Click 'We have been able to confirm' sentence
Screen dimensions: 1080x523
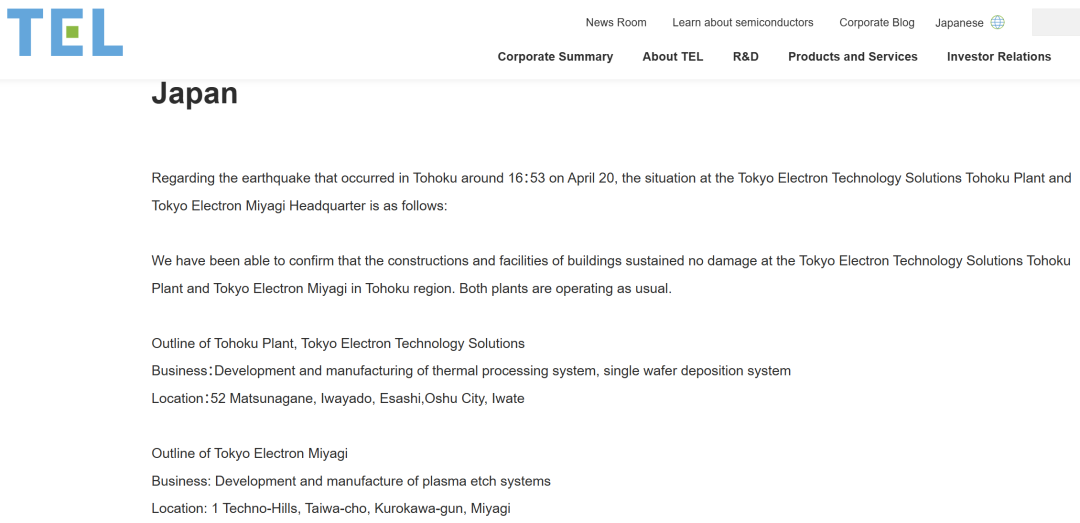click(611, 260)
